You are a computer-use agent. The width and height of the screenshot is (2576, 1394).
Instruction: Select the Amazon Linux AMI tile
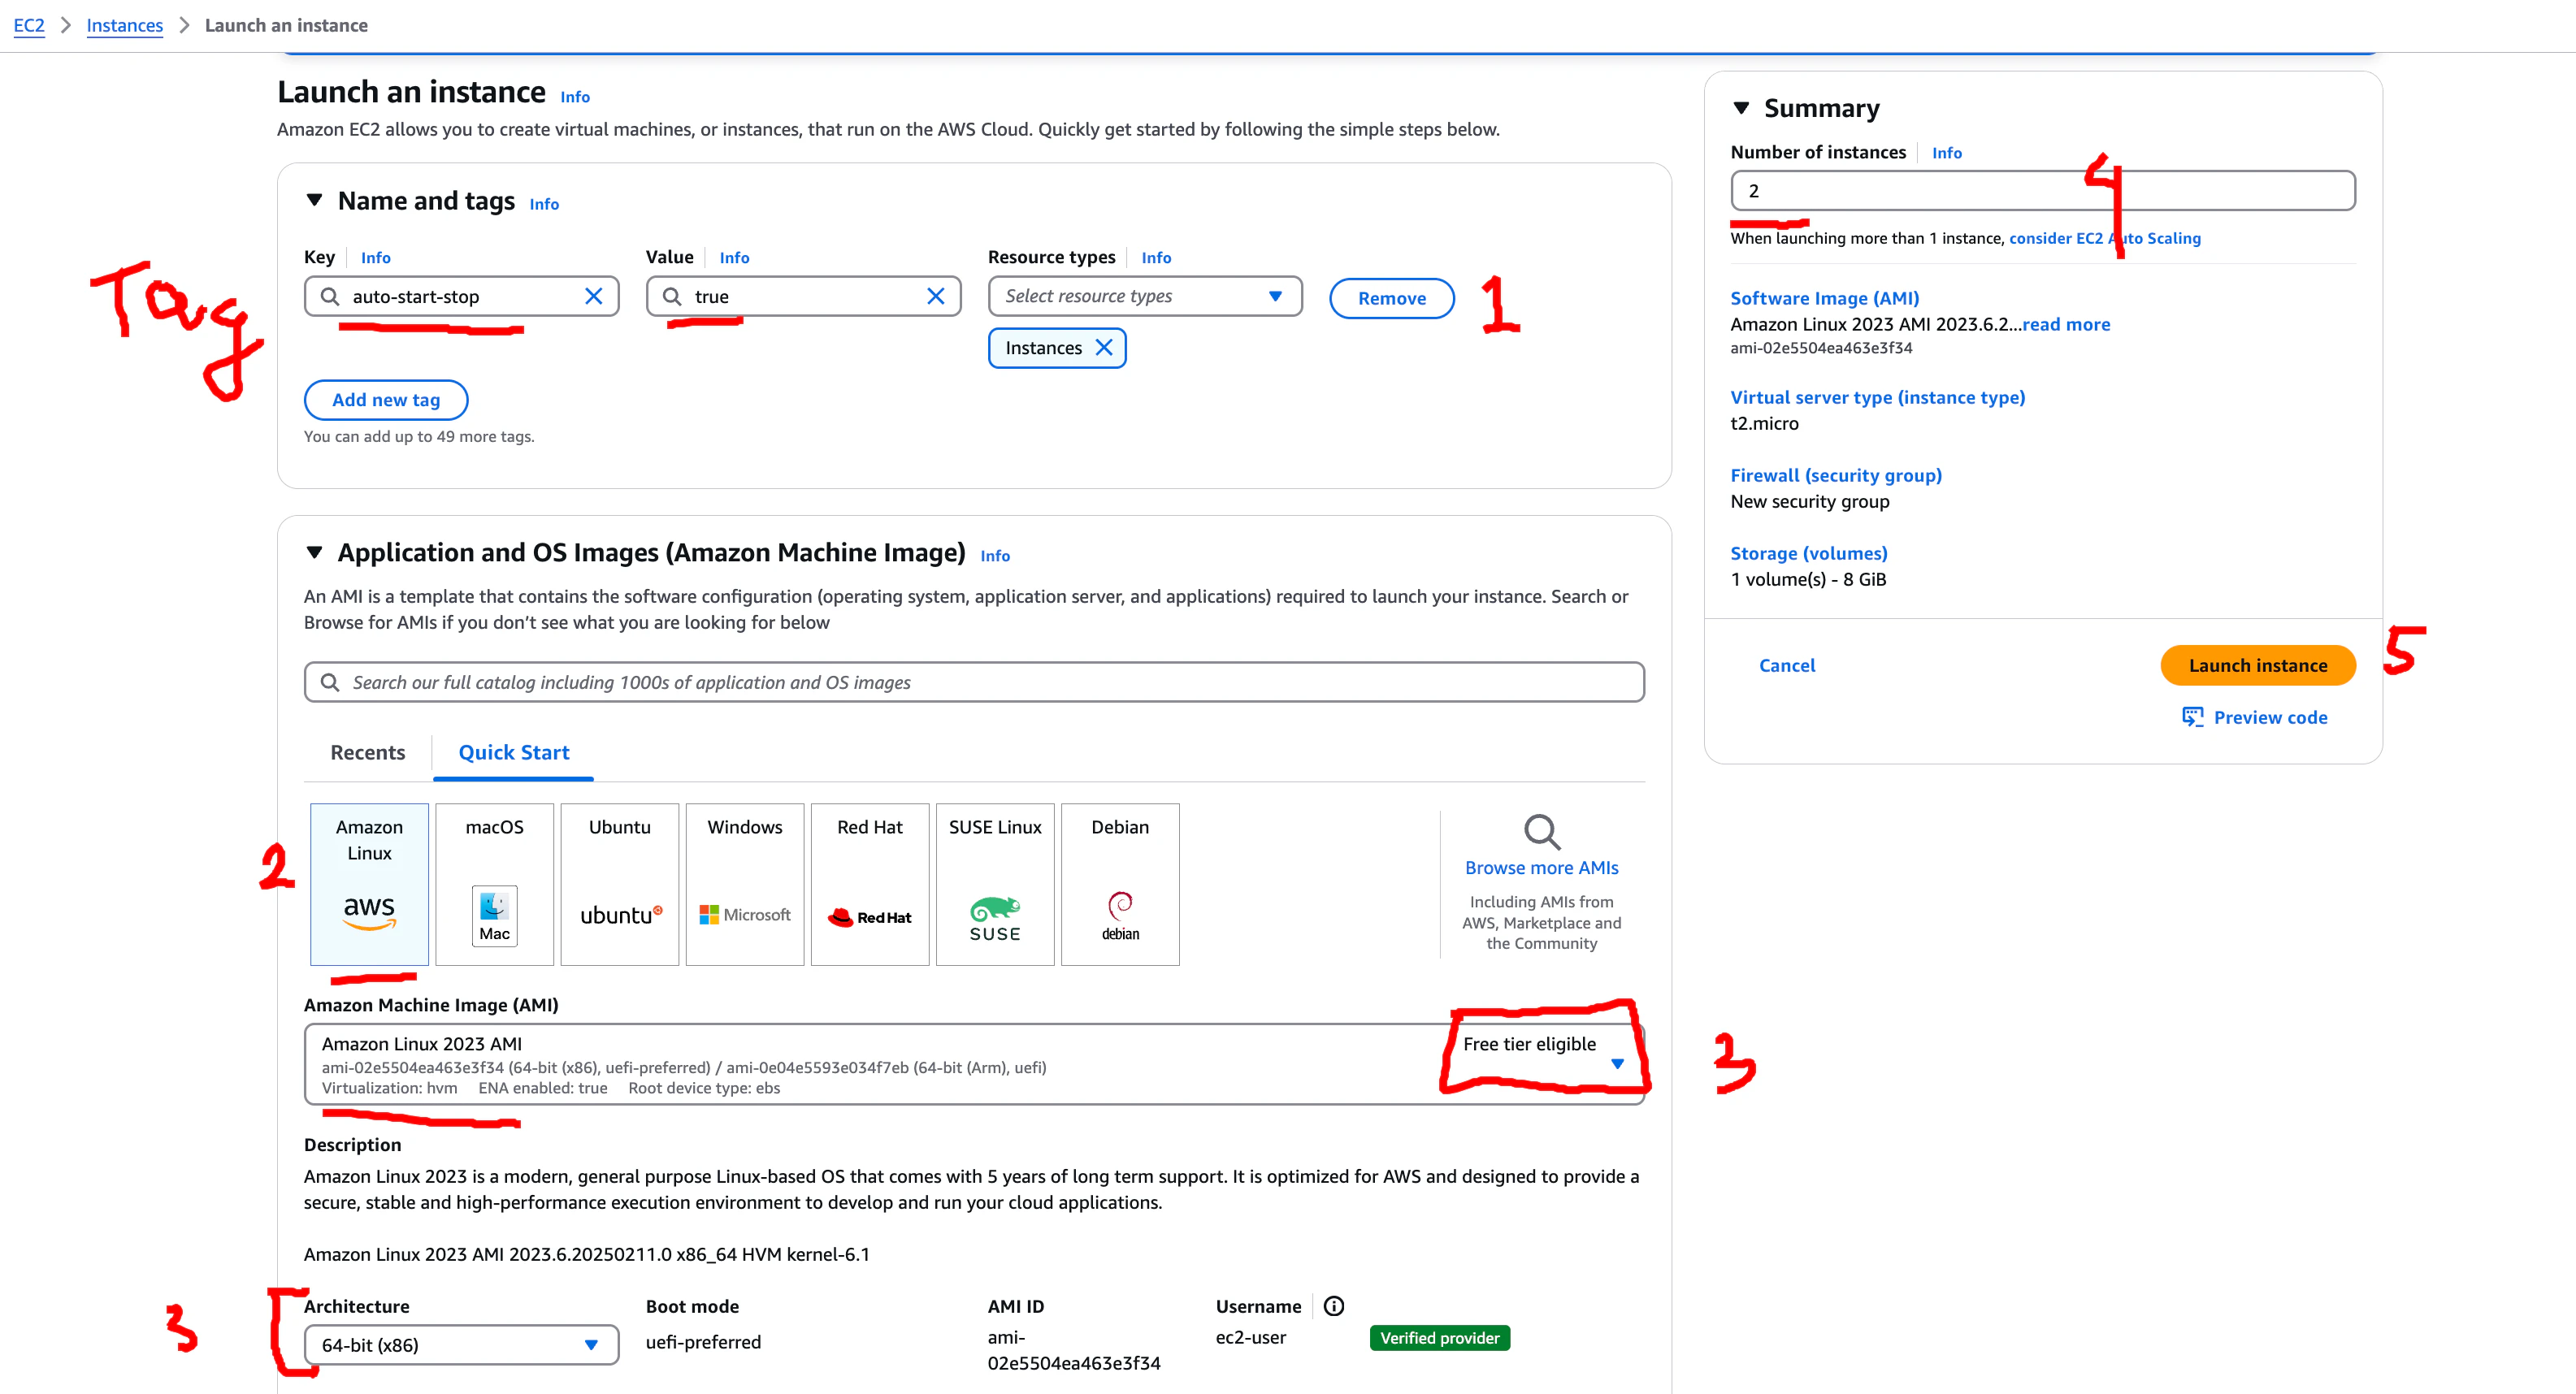click(x=369, y=884)
